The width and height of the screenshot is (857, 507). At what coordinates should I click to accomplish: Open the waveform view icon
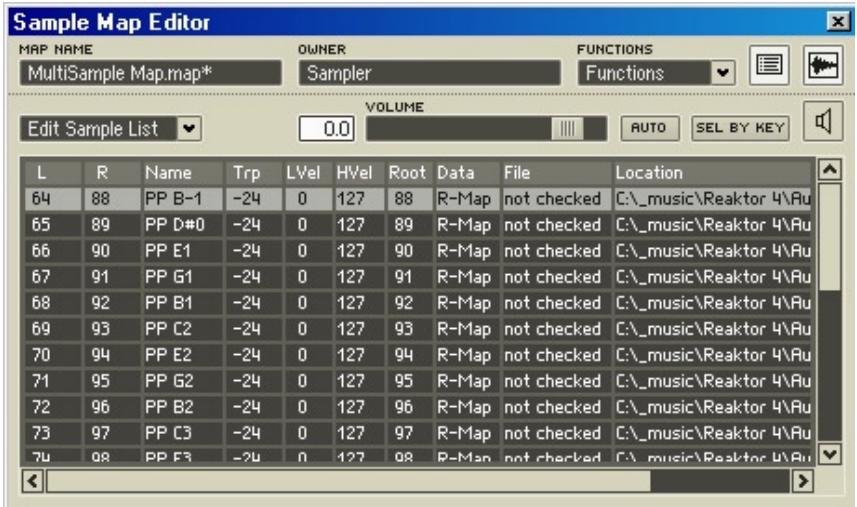pos(823,65)
